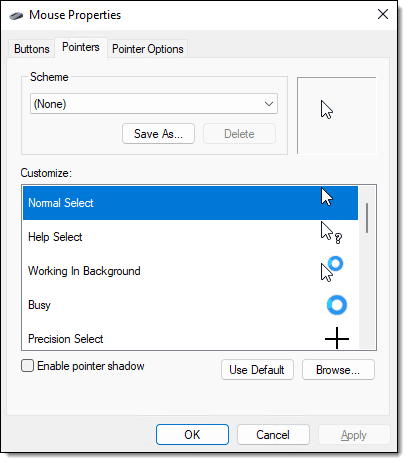408x463 pixels.
Task: Close the Mouse Properties dialog
Action: click(x=383, y=14)
